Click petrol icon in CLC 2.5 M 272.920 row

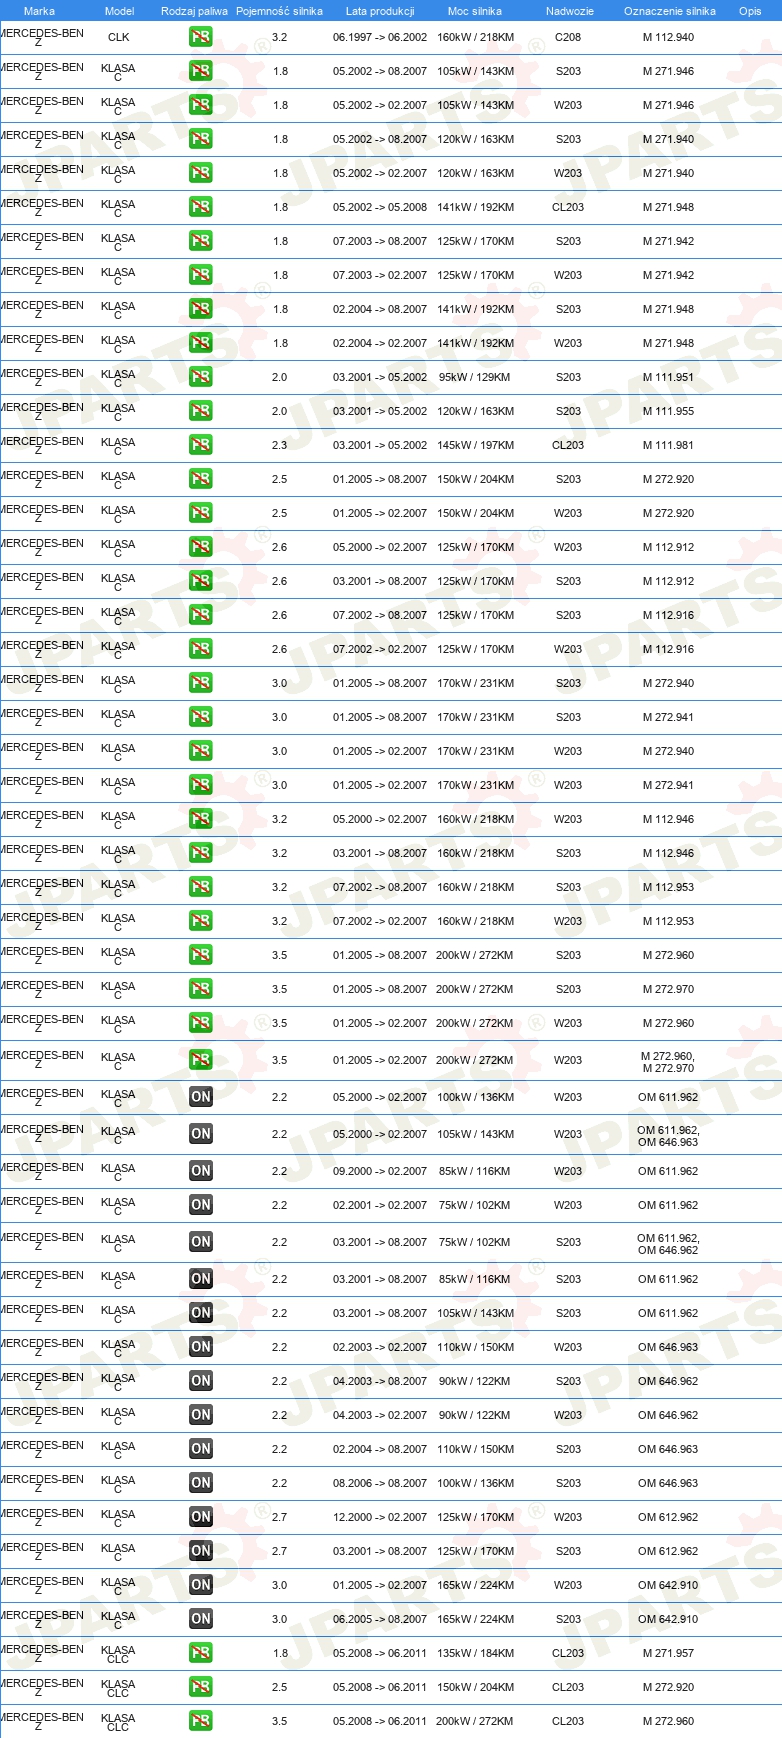pos(201,1687)
